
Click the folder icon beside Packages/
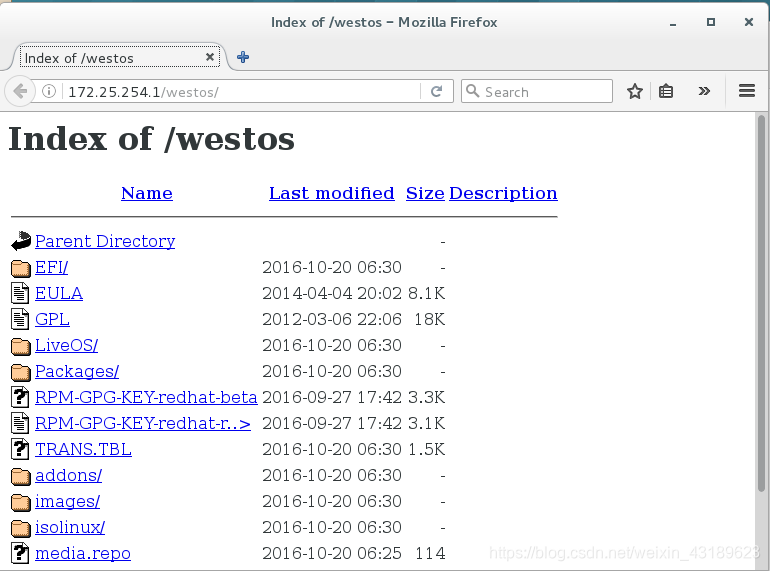click(21, 372)
